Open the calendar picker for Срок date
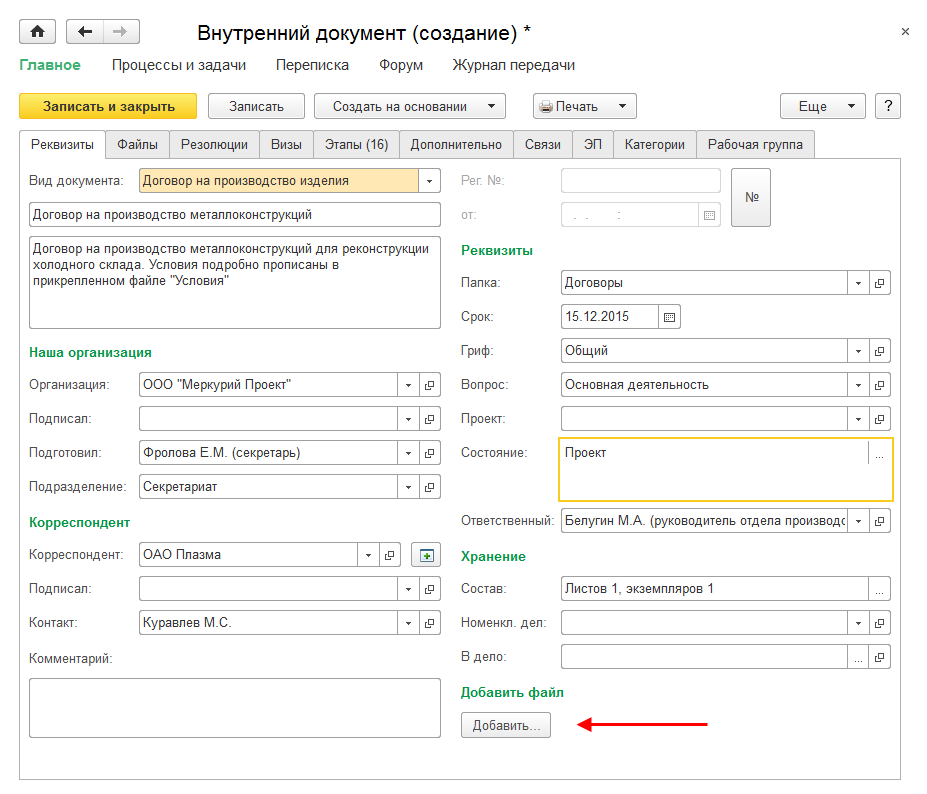 click(670, 317)
